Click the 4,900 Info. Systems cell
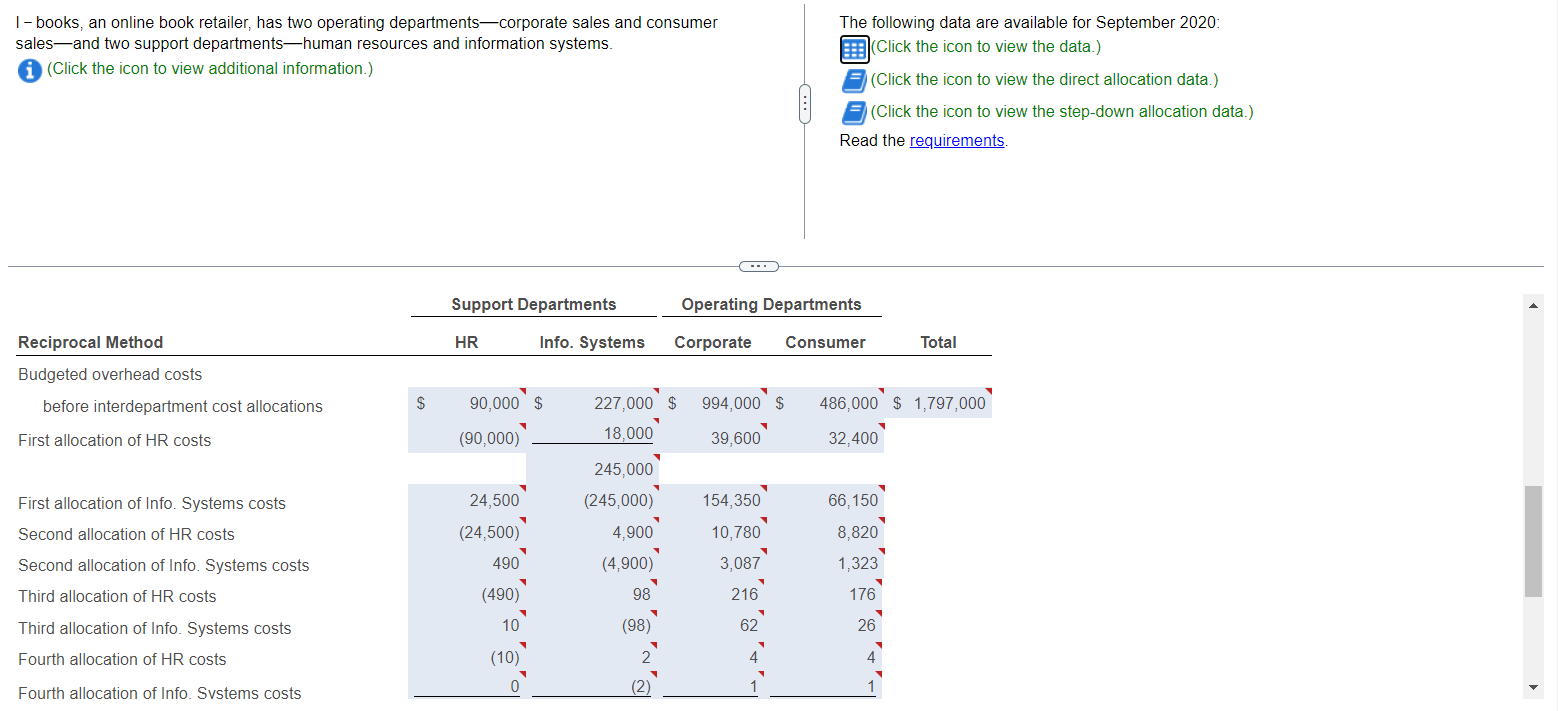Image resolution: width=1558 pixels, height=711 pixels. click(593, 532)
